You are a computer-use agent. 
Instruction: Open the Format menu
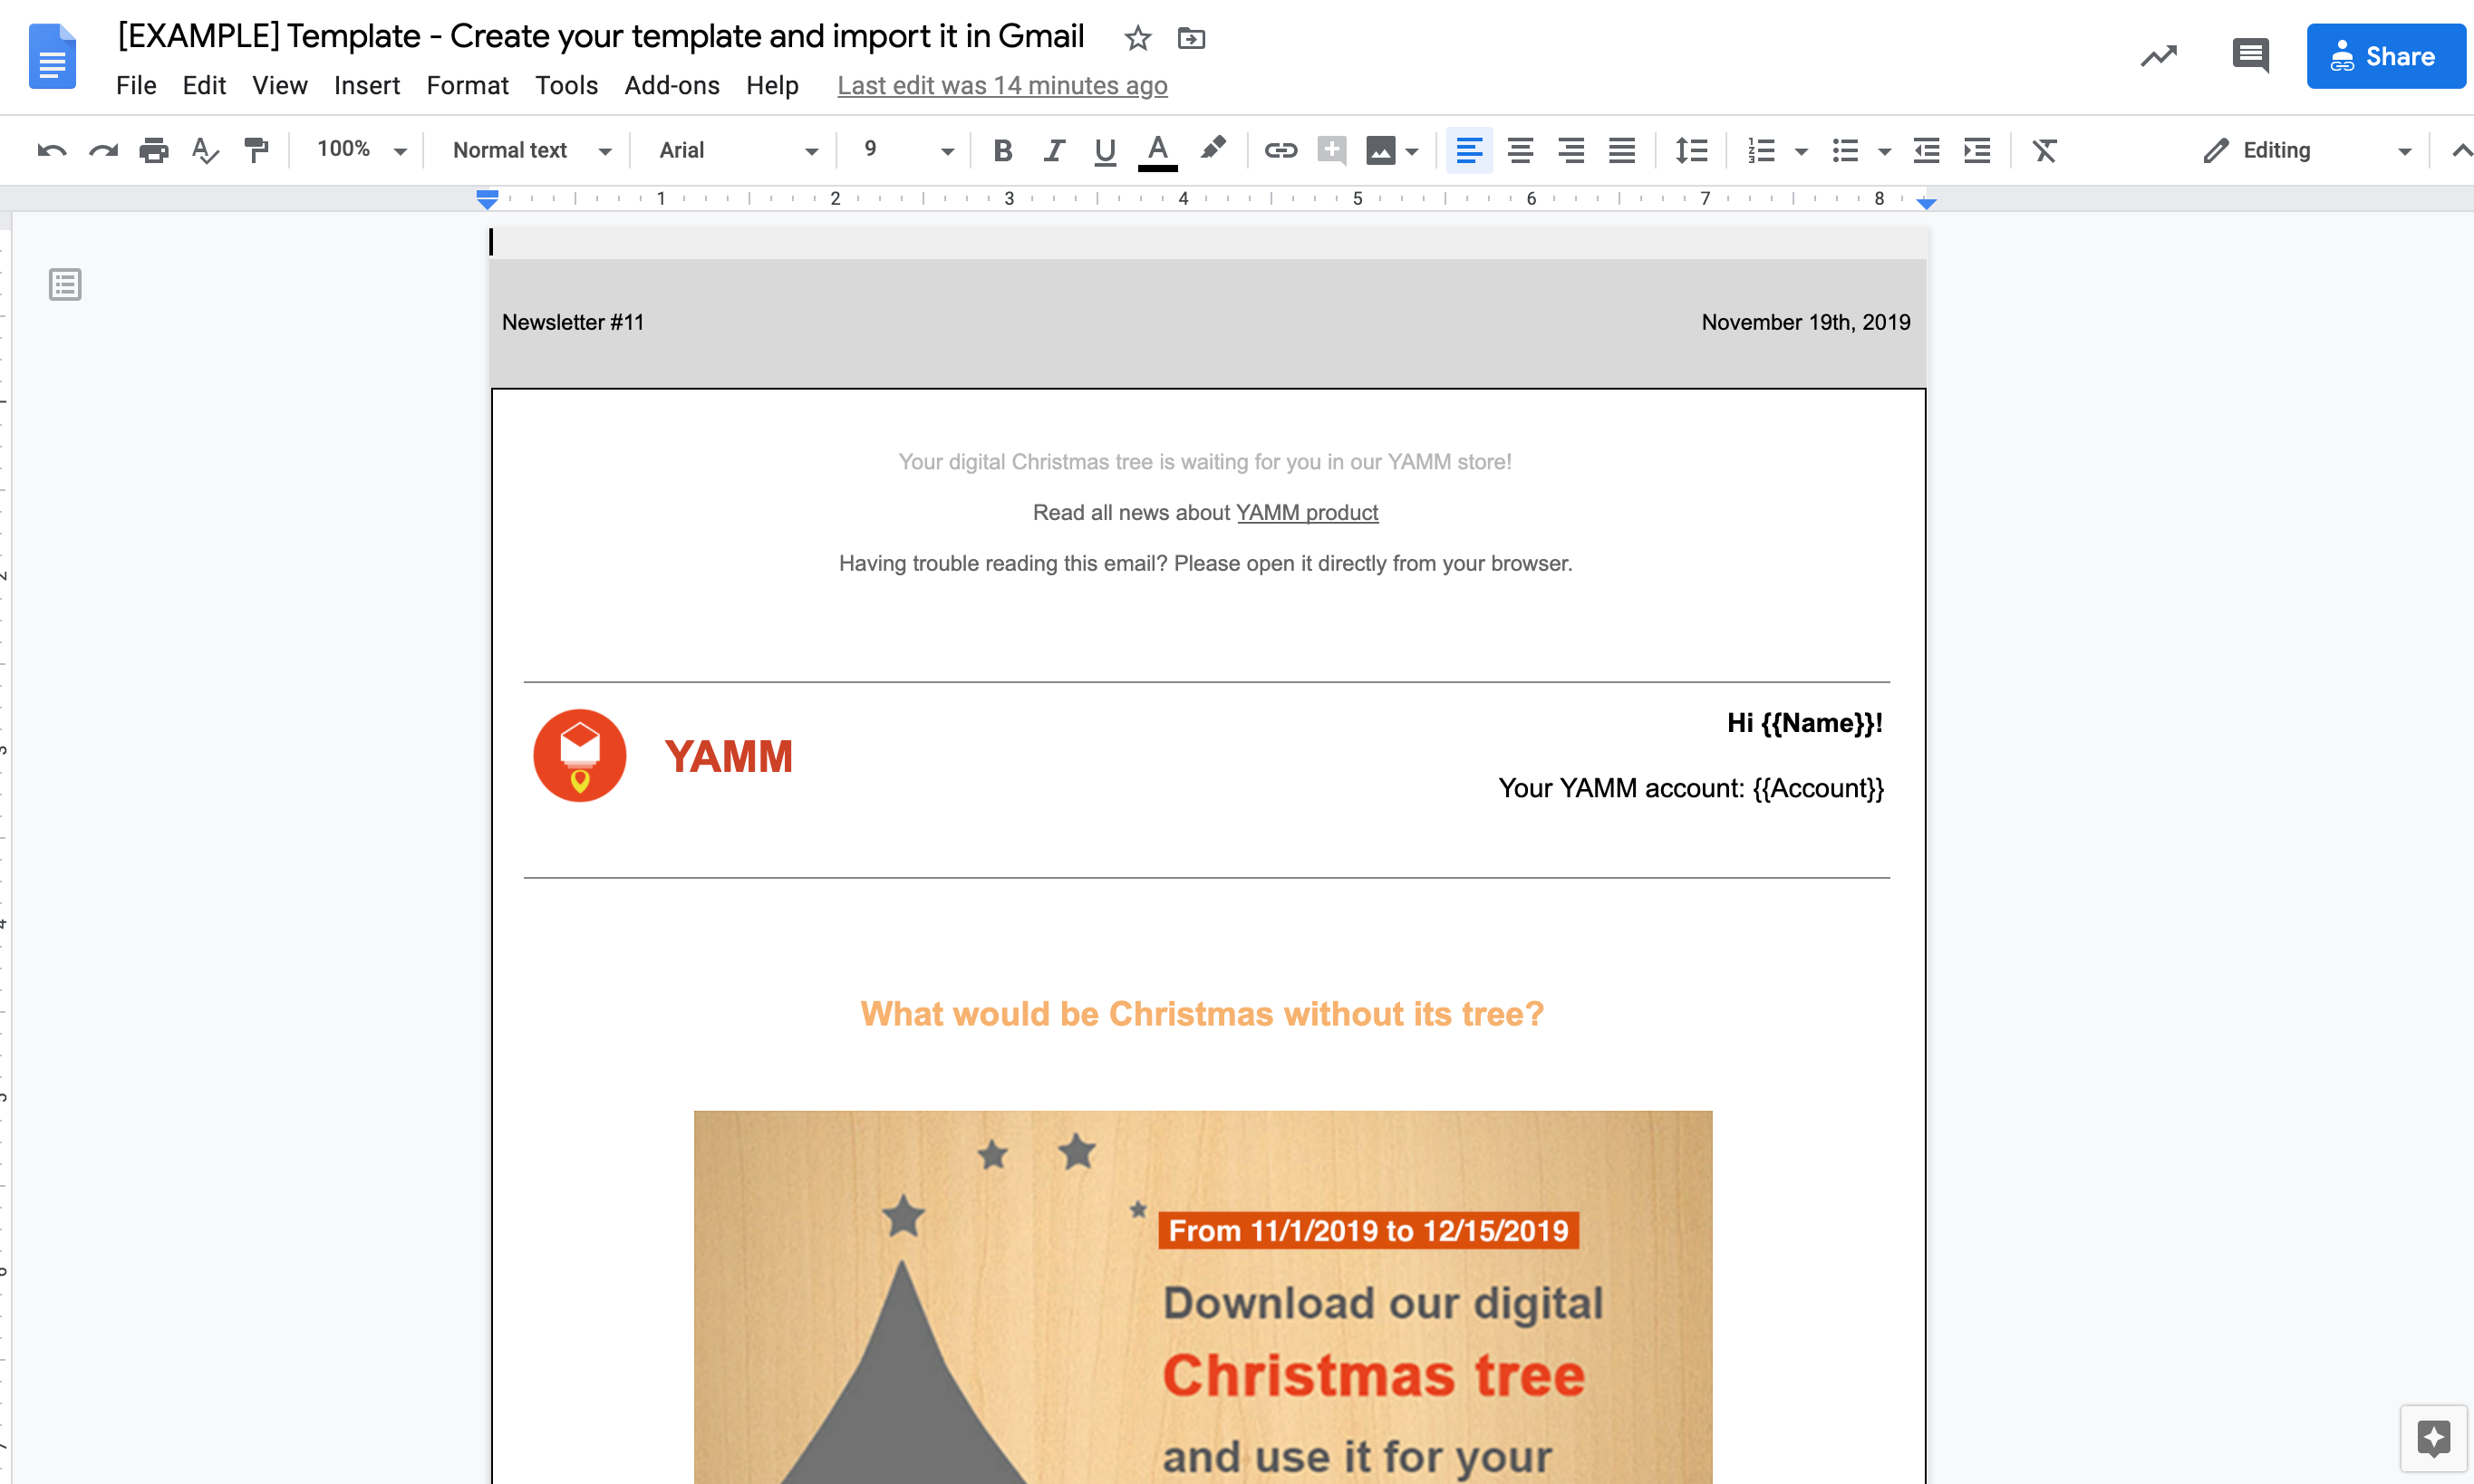[x=465, y=83]
